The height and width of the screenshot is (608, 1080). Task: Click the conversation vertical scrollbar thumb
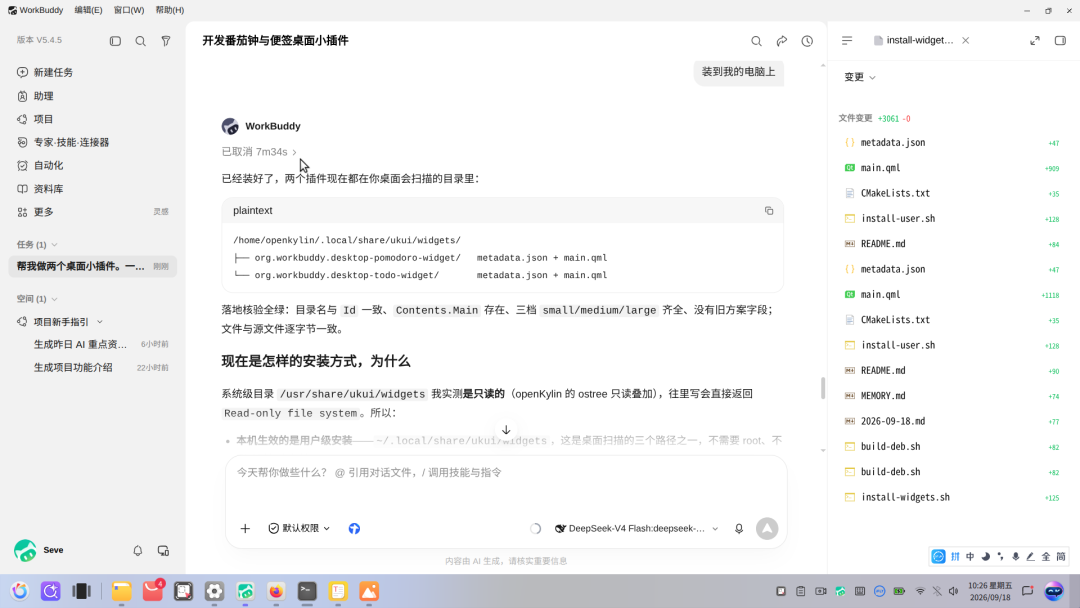(822, 388)
